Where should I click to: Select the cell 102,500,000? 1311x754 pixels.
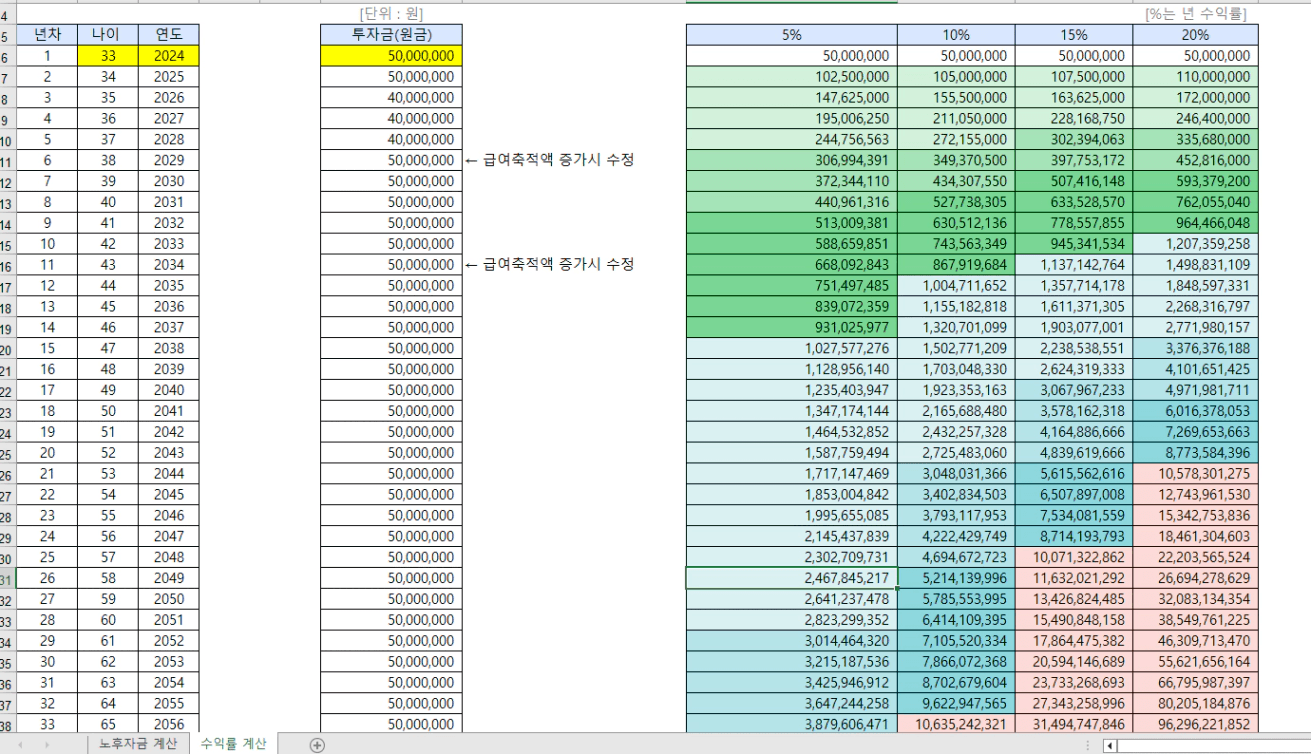click(x=792, y=77)
